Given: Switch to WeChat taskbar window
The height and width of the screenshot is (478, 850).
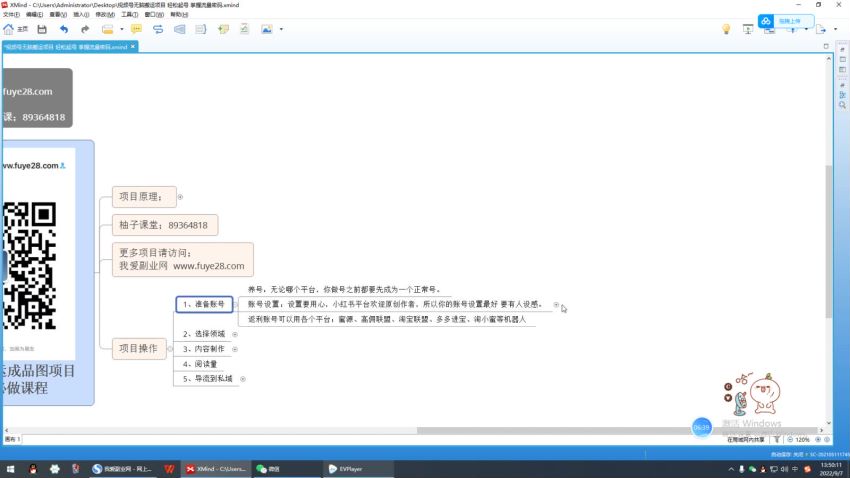Looking at the screenshot, I should [x=286, y=469].
